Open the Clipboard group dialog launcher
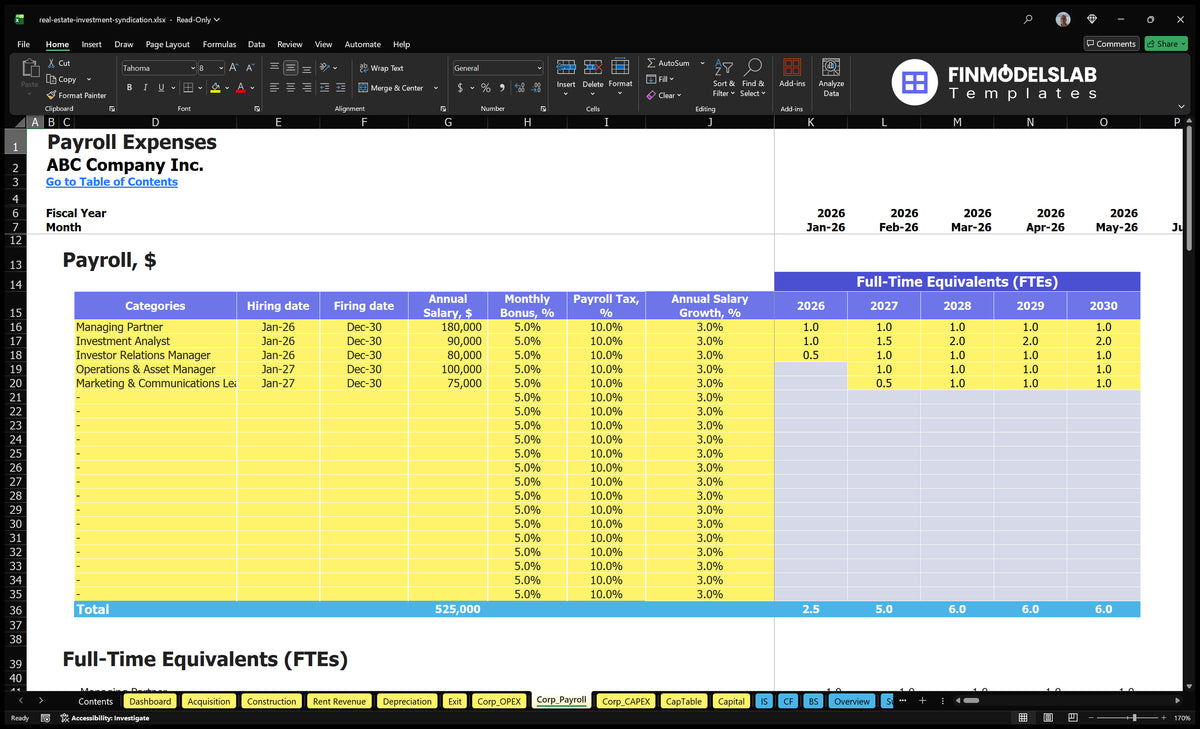Screen dimensions: 1200x729 [111, 108]
